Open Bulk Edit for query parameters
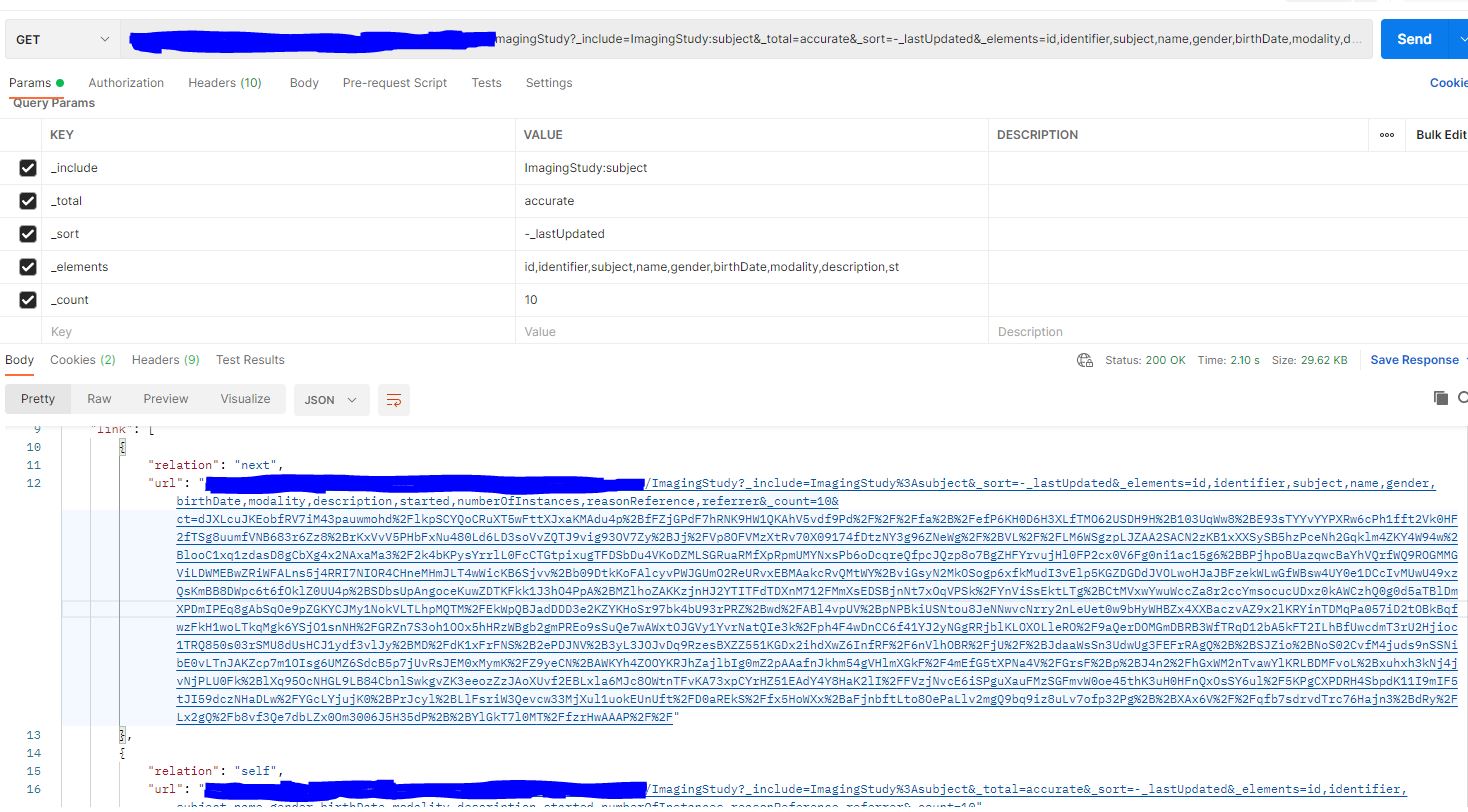Screen dimensions: 1468x812 pyautogui.click(x=1440, y=134)
